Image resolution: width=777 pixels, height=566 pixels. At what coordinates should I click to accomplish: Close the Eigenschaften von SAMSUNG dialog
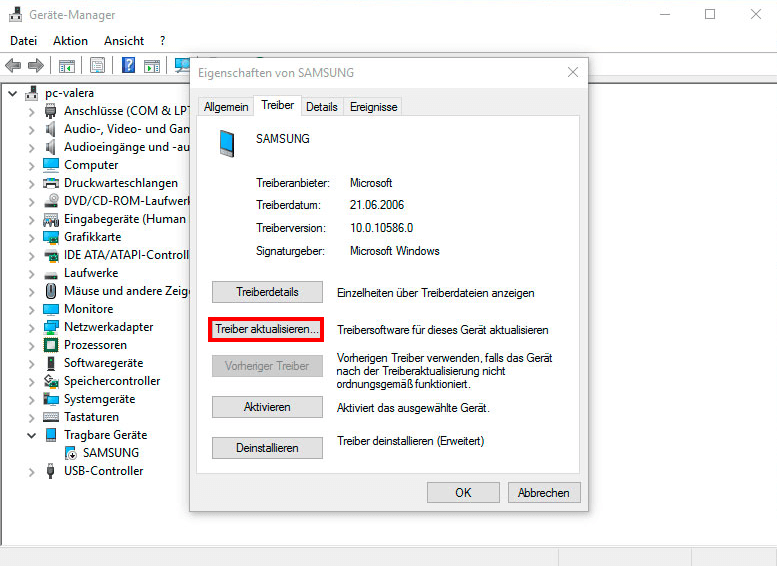[x=573, y=72]
